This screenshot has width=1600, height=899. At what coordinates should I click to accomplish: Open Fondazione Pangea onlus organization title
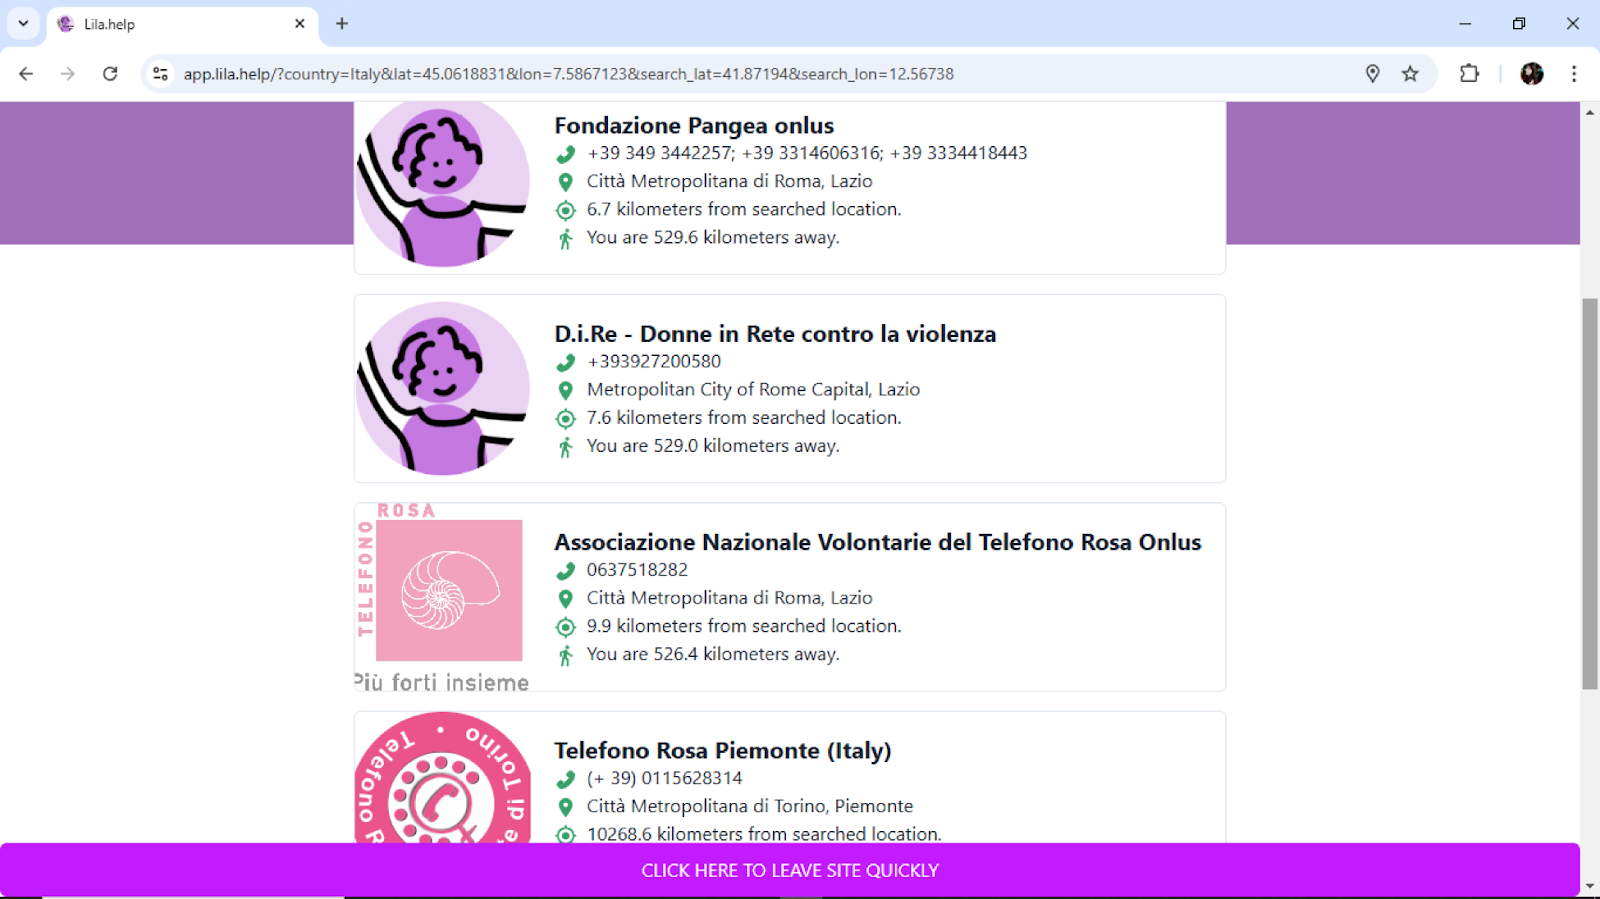click(694, 126)
